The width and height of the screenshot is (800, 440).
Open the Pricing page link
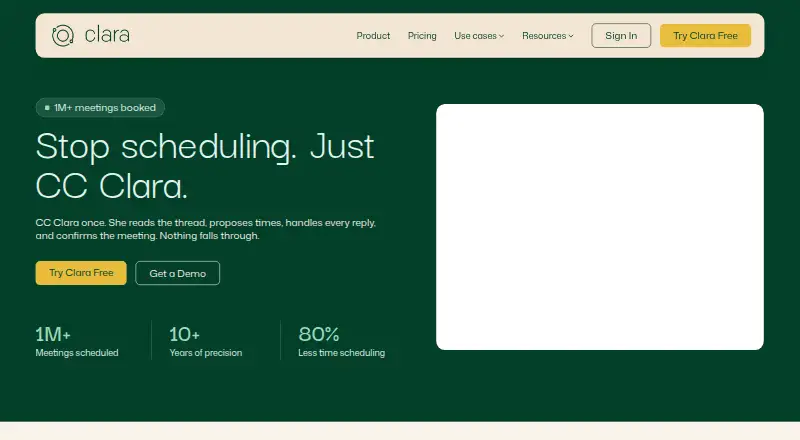point(422,36)
